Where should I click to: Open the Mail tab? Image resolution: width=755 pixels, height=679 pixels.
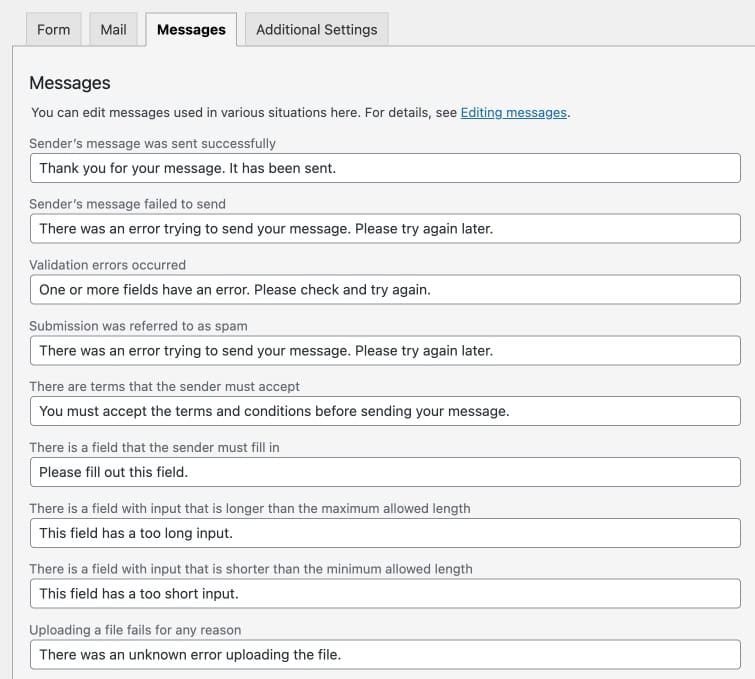(113, 29)
